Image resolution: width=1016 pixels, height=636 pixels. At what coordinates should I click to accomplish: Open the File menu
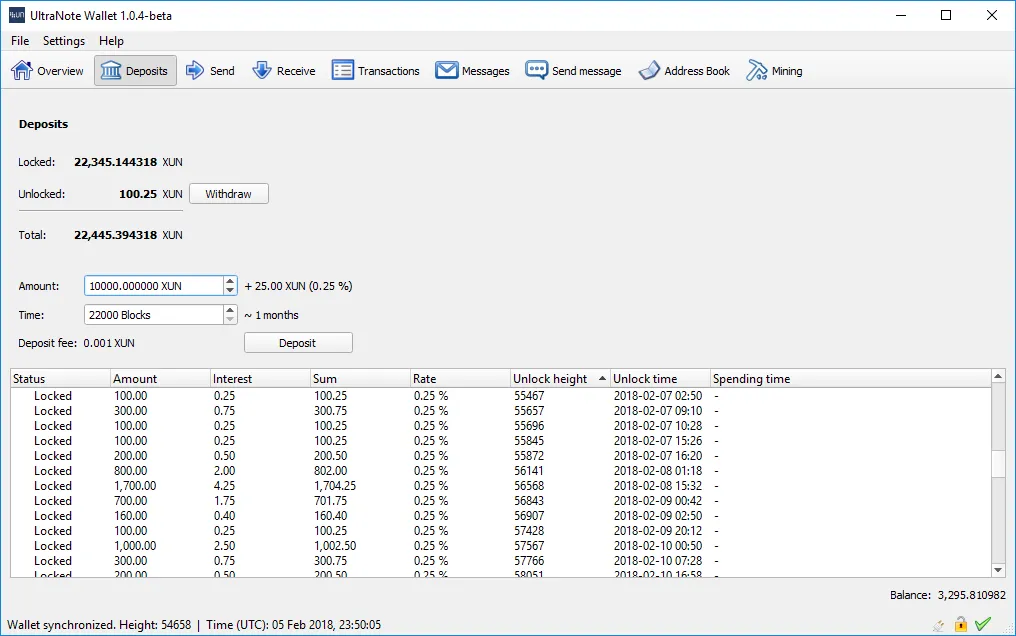[20, 41]
